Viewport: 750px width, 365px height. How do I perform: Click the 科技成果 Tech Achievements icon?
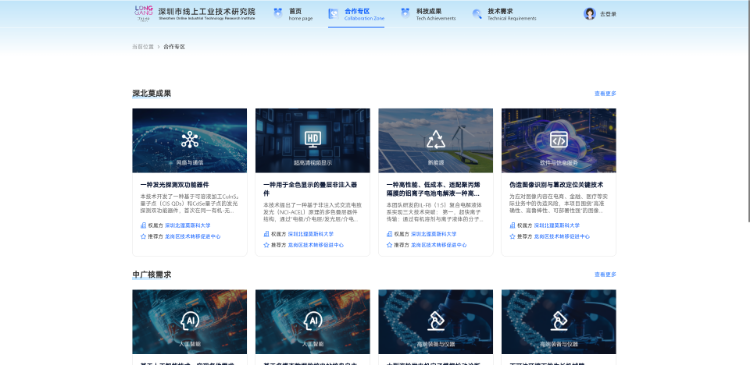[405, 13]
